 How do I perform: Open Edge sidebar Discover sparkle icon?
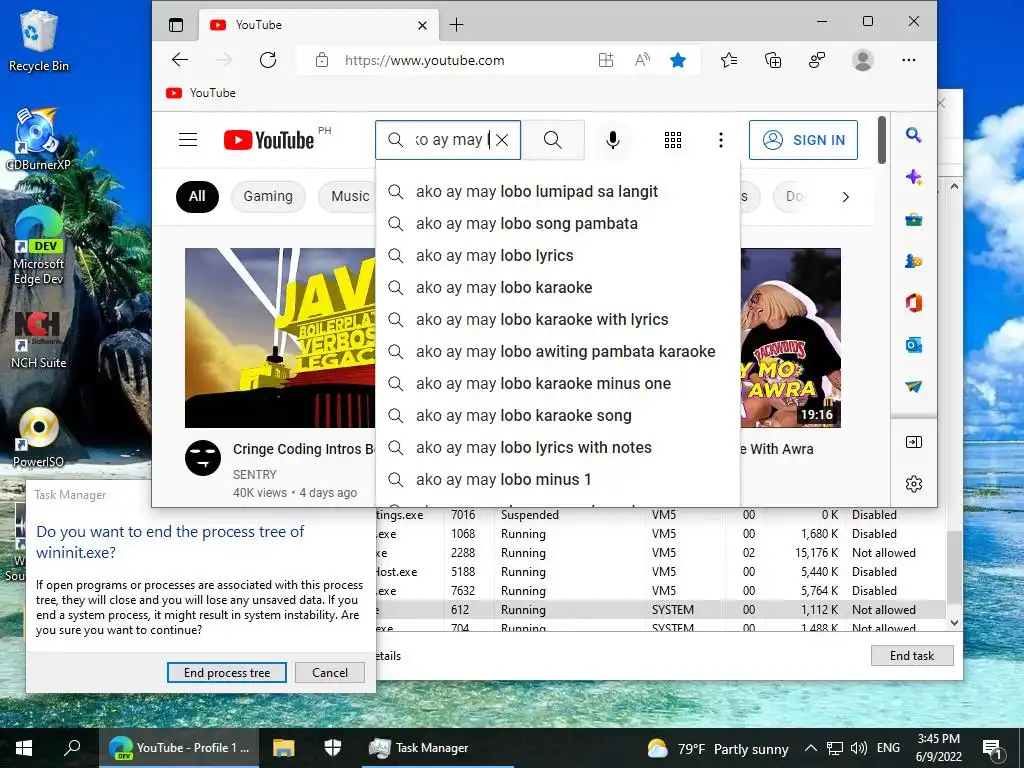click(x=914, y=177)
